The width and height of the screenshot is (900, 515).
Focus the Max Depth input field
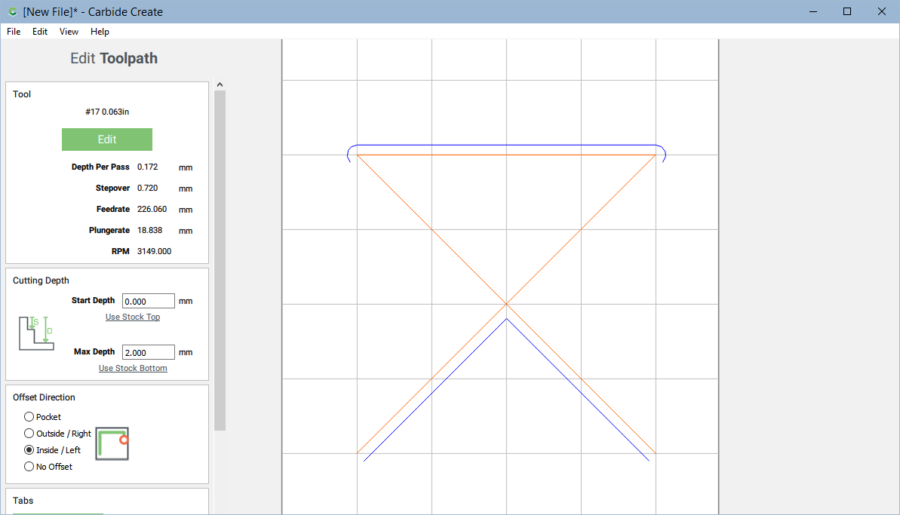coord(148,352)
